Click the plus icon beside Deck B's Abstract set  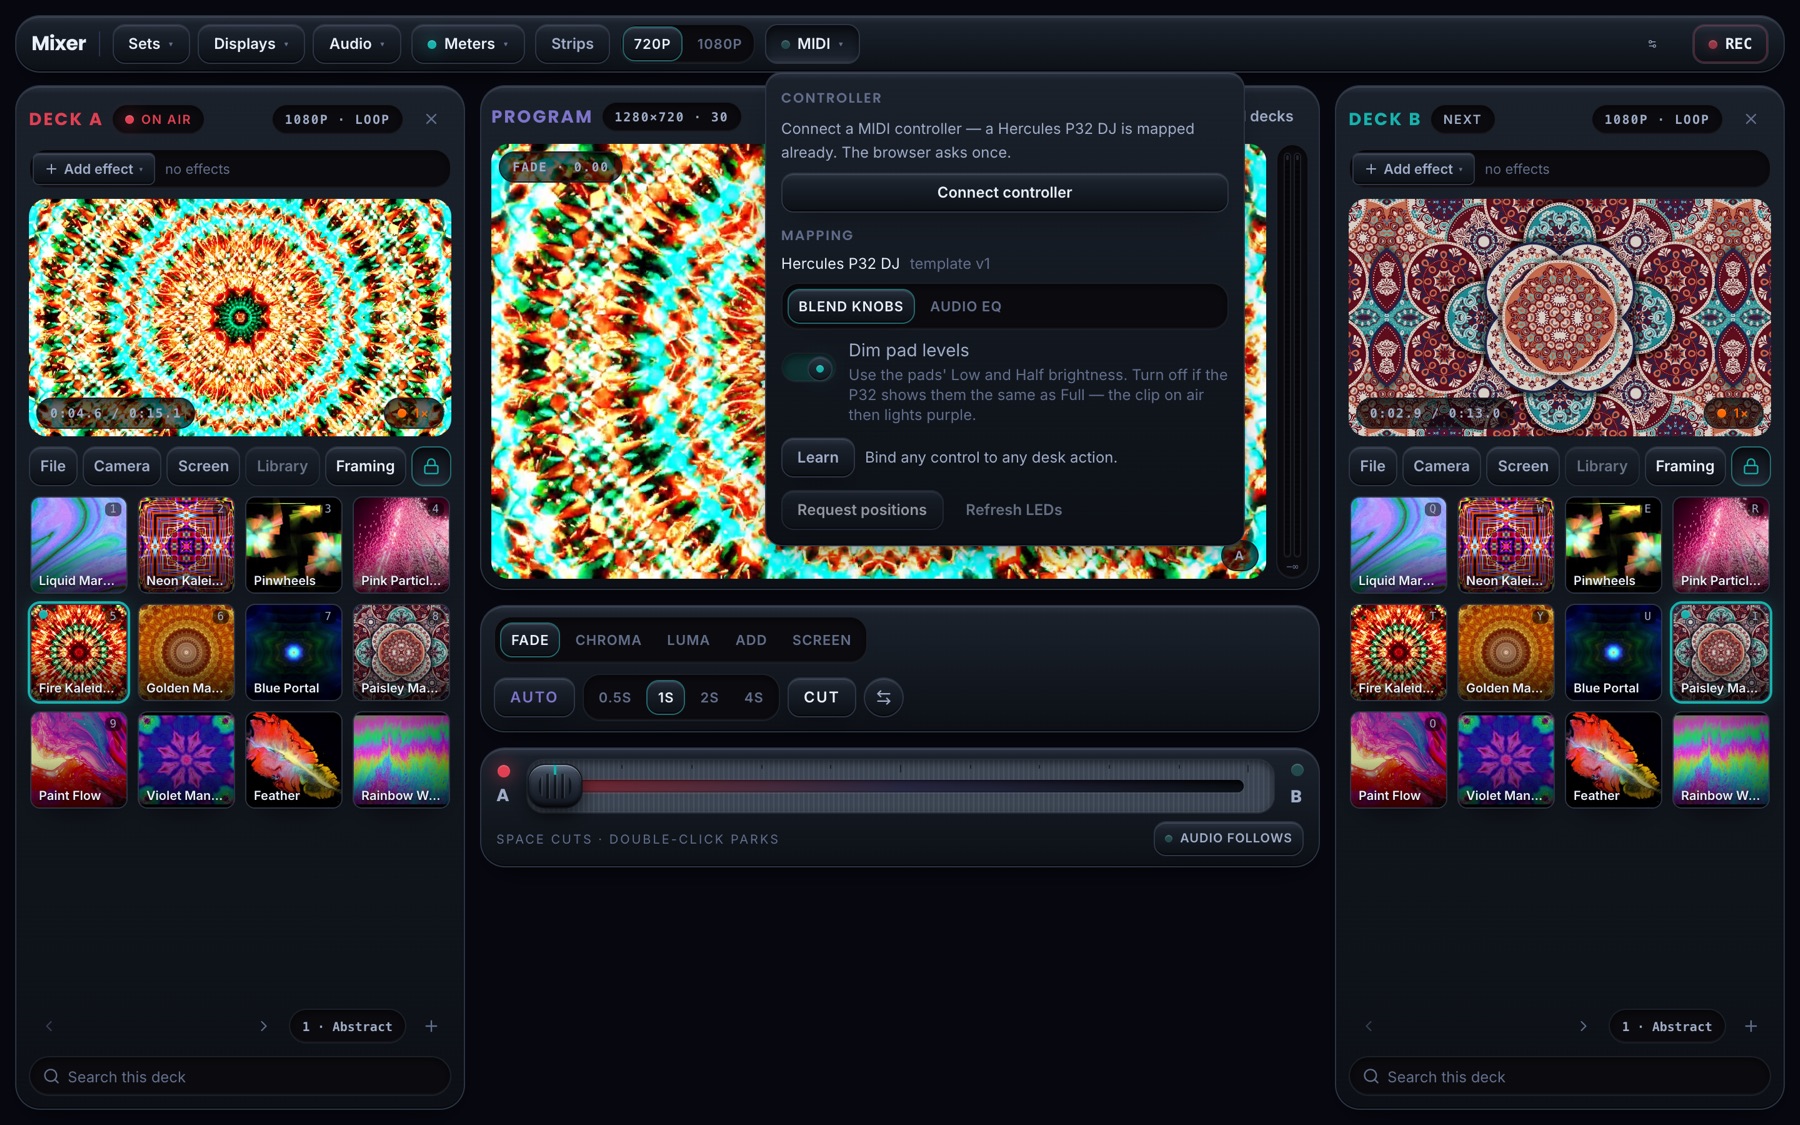click(x=1751, y=1026)
